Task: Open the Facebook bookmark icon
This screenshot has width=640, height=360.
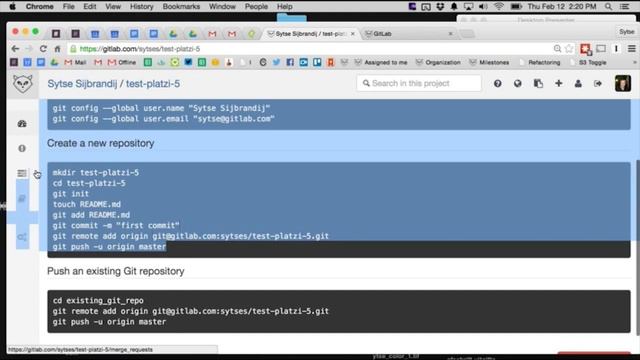Action: coord(290,62)
